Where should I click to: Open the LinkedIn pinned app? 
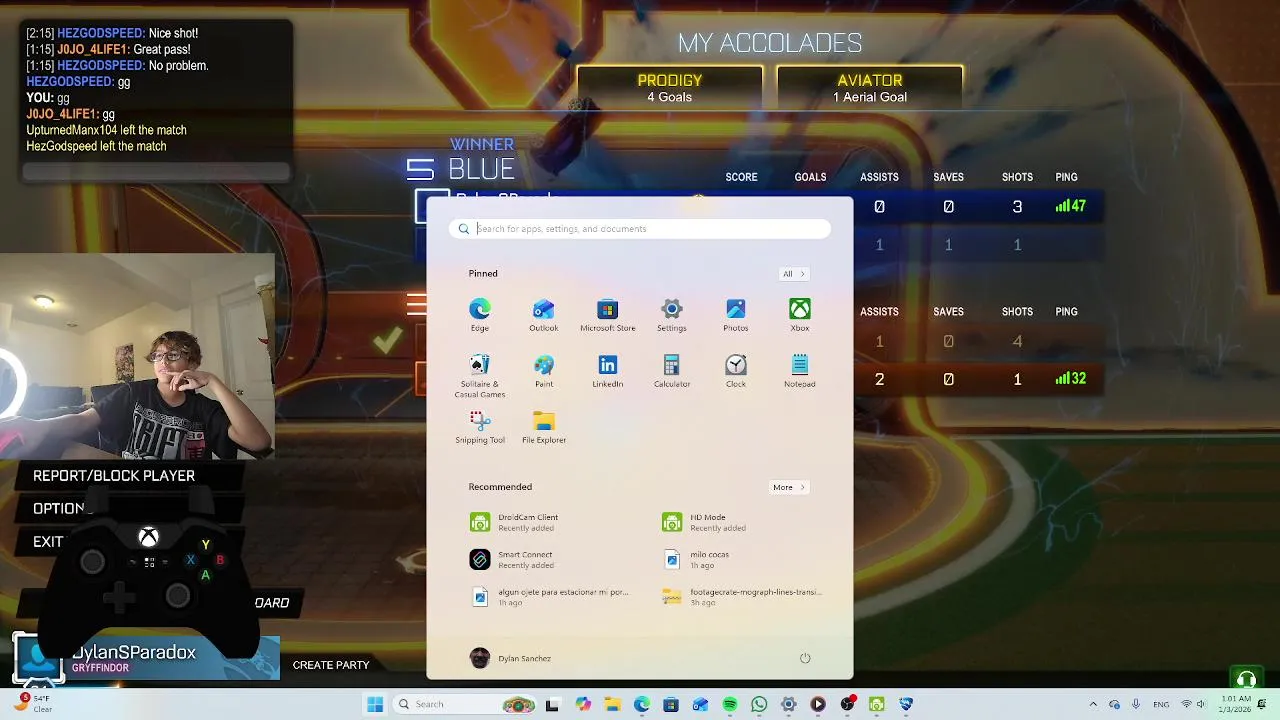tap(608, 370)
